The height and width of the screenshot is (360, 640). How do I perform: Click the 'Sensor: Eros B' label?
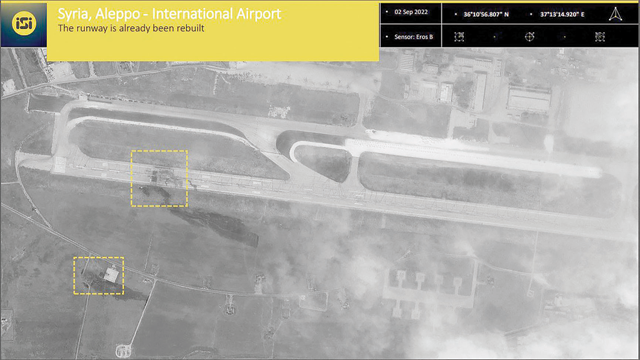413,37
